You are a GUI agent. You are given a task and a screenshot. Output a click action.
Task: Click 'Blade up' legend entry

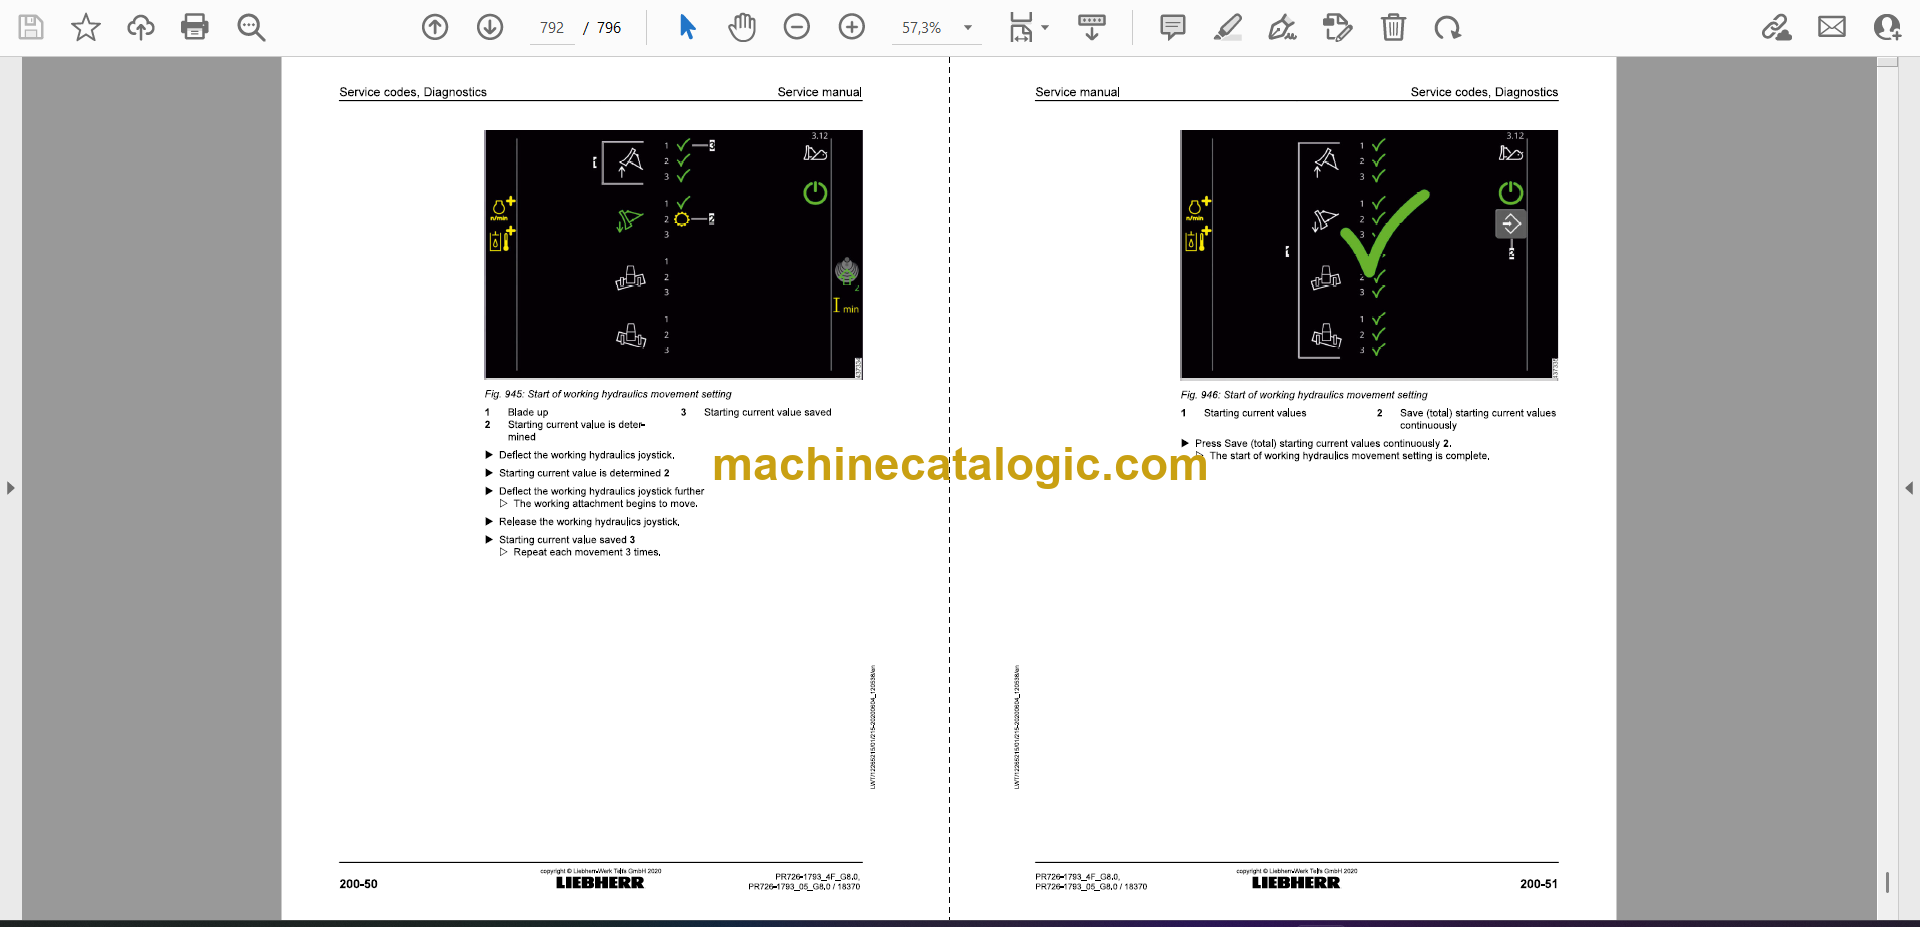[x=528, y=412]
